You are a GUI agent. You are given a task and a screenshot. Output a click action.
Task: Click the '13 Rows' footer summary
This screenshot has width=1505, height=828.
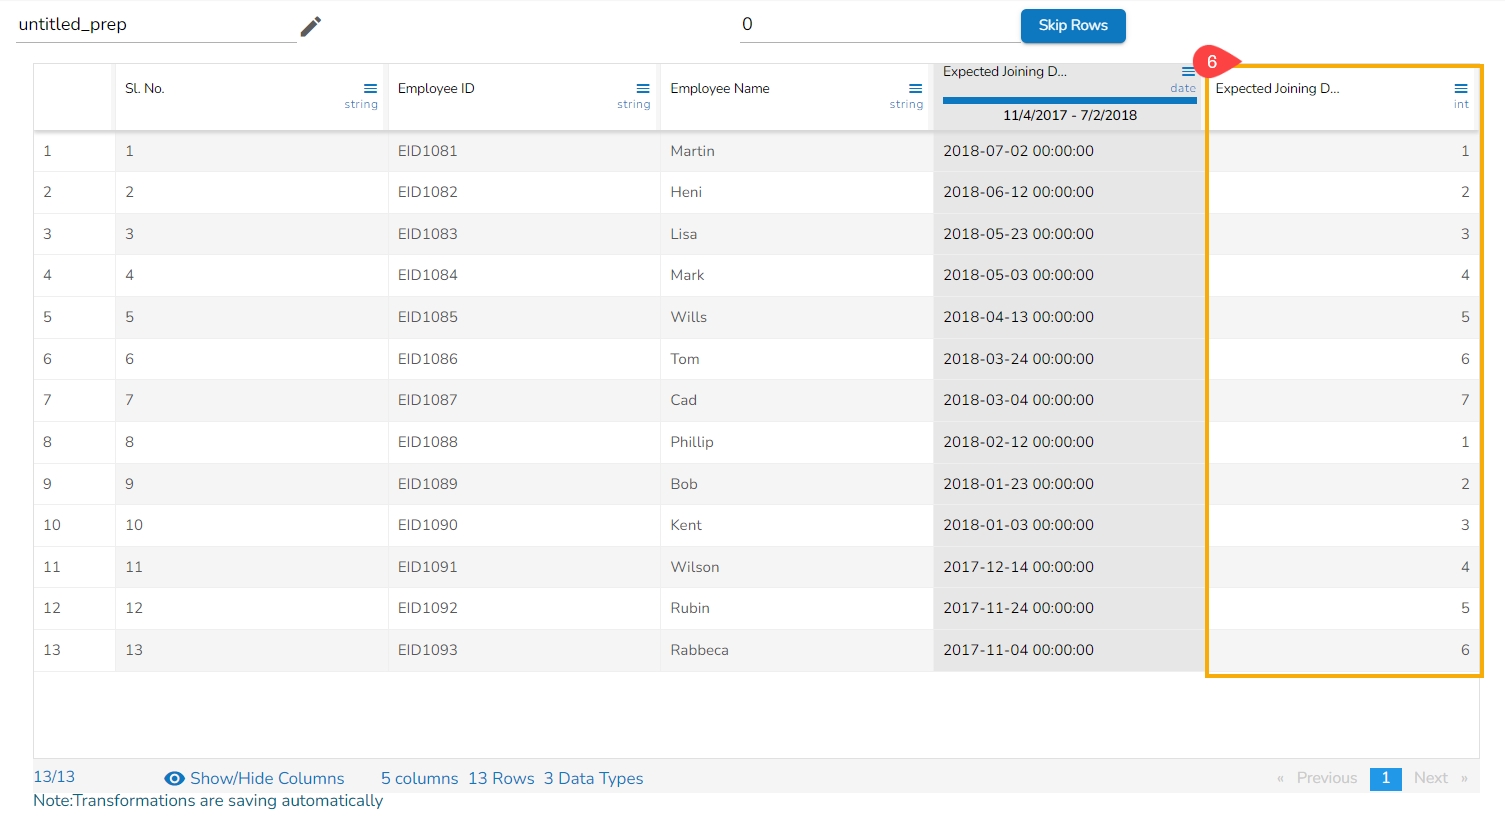[501, 779]
